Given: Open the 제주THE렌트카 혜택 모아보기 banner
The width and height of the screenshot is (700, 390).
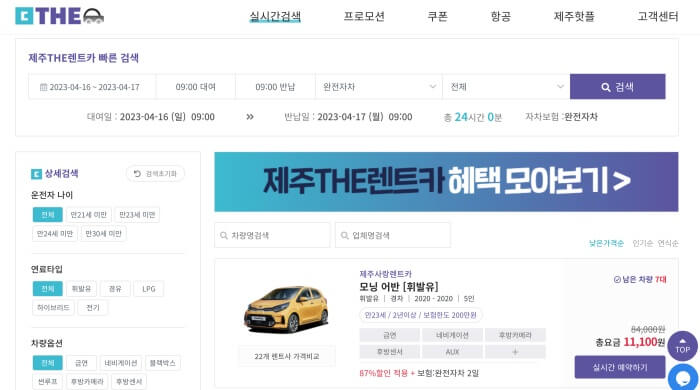Looking at the screenshot, I should point(446,182).
